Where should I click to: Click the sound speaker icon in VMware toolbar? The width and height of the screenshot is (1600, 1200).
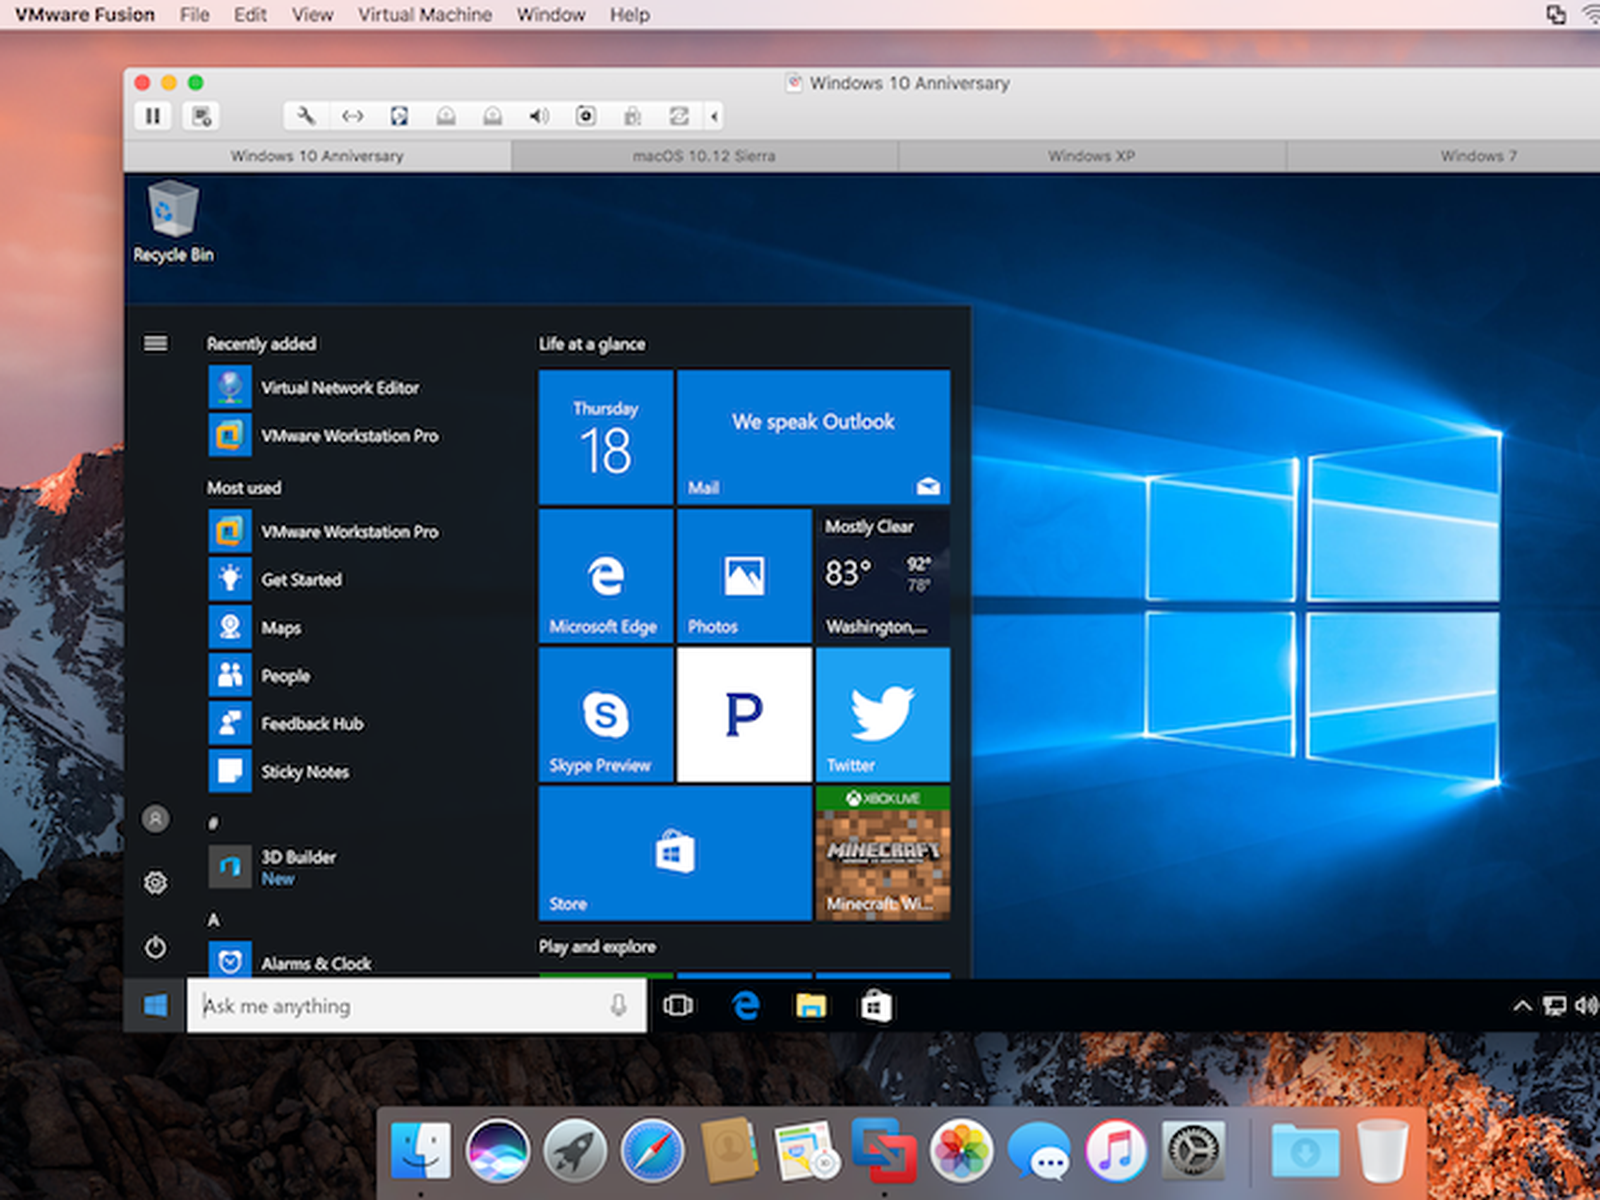539,116
